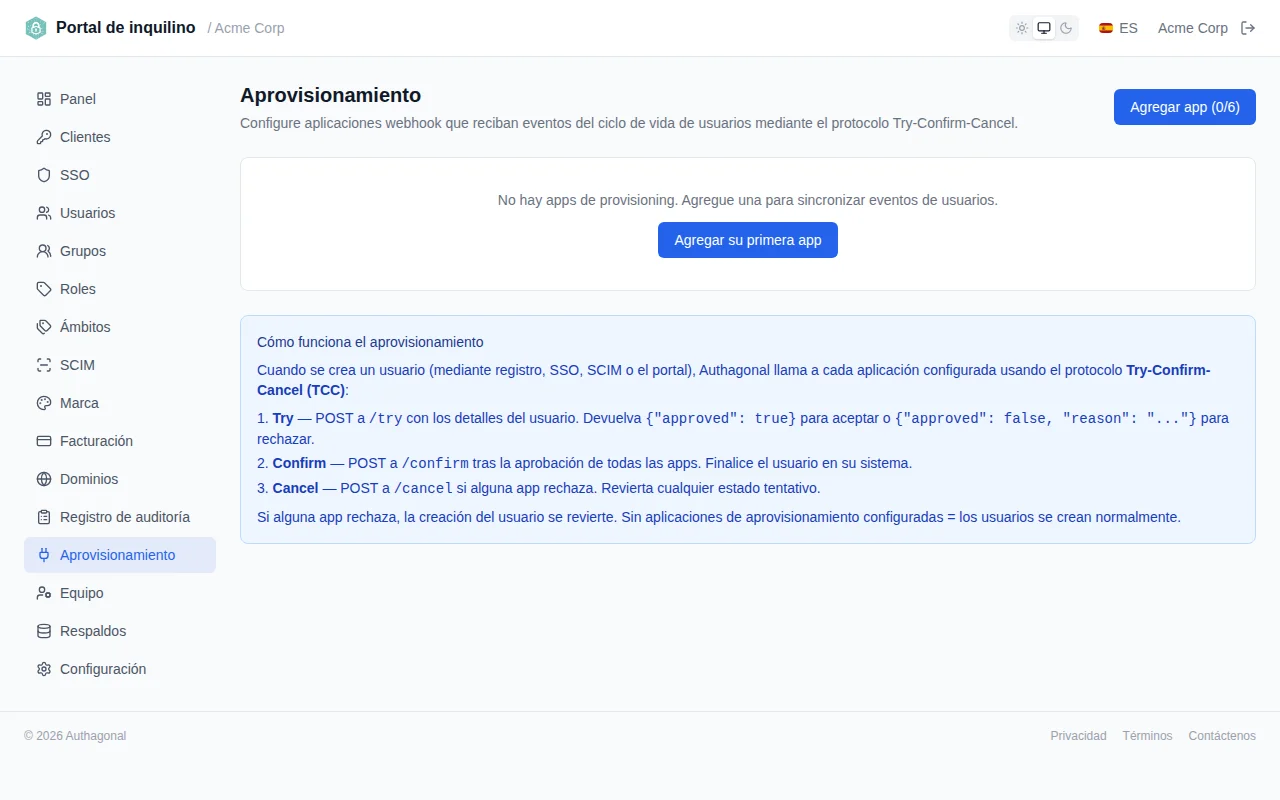1280x800 pixels.
Task: Open the Respaldos label
Action: [93, 631]
